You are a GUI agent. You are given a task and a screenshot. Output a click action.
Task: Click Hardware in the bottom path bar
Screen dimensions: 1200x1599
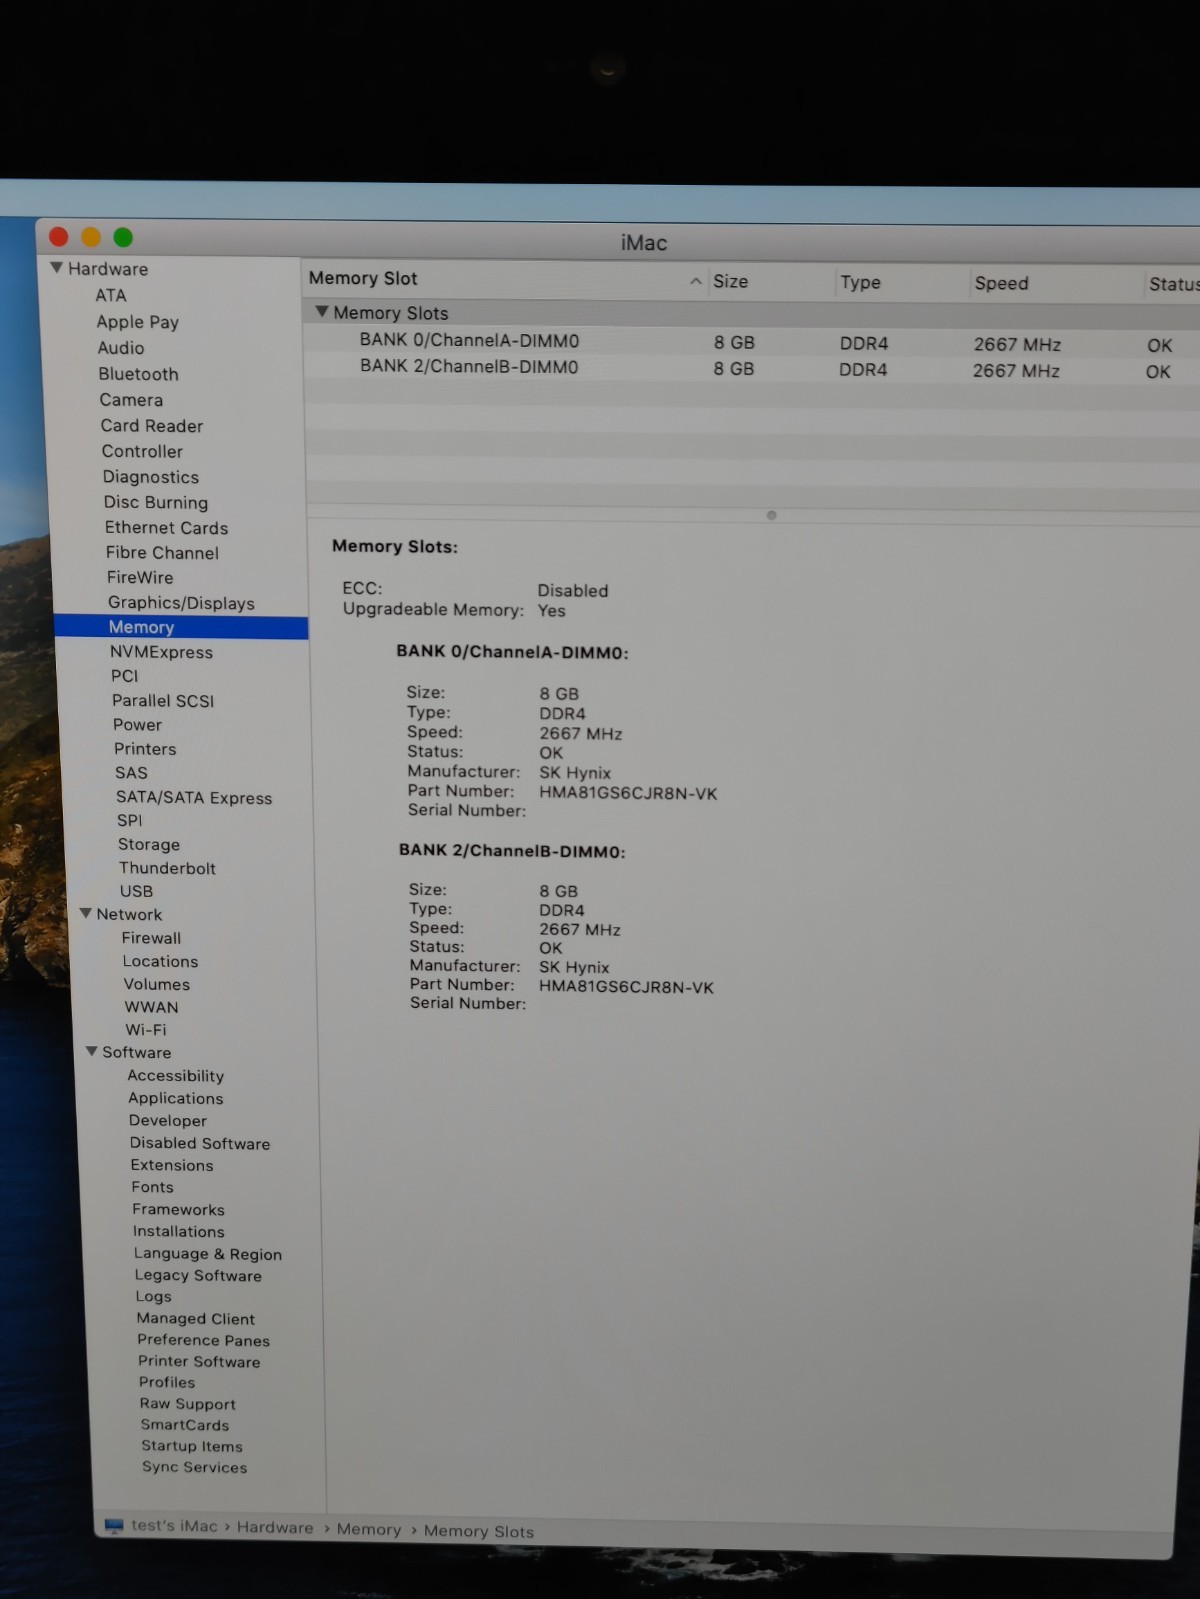point(274,1527)
